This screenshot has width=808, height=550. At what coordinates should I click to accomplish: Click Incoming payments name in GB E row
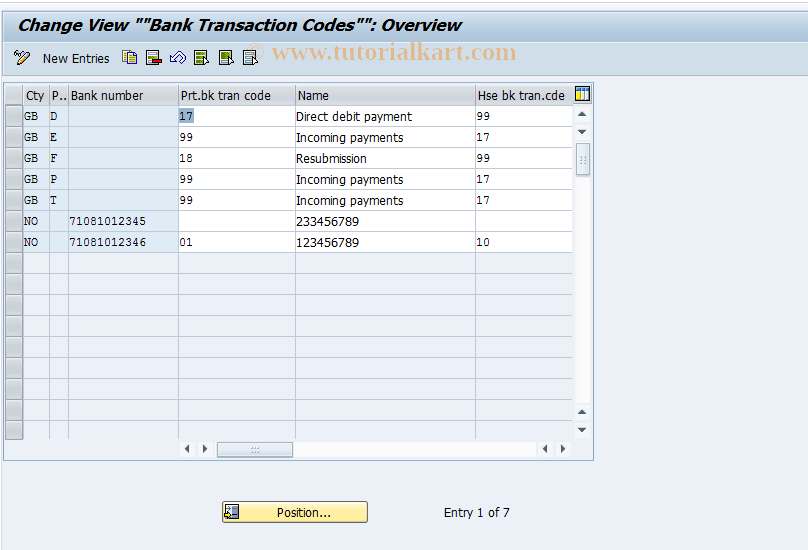click(385, 138)
